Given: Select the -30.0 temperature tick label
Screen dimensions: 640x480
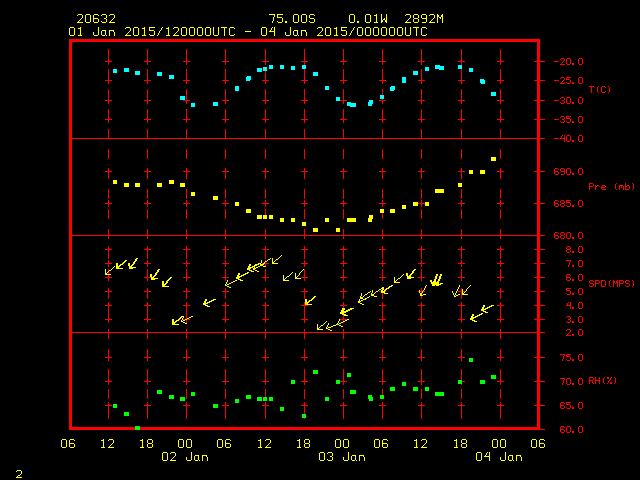Looking at the screenshot, I should click(569, 100).
